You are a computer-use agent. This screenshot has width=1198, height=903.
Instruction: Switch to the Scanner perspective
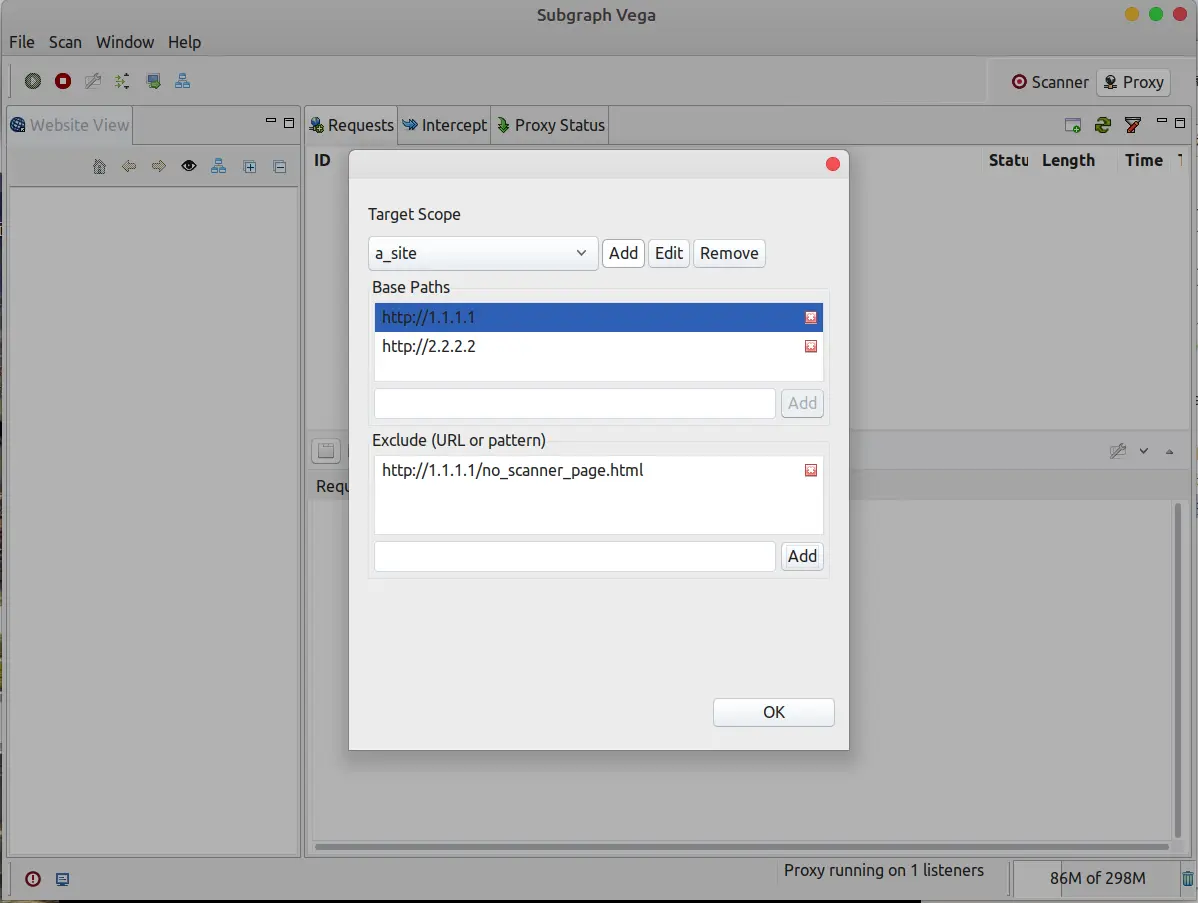[x=1050, y=82]
